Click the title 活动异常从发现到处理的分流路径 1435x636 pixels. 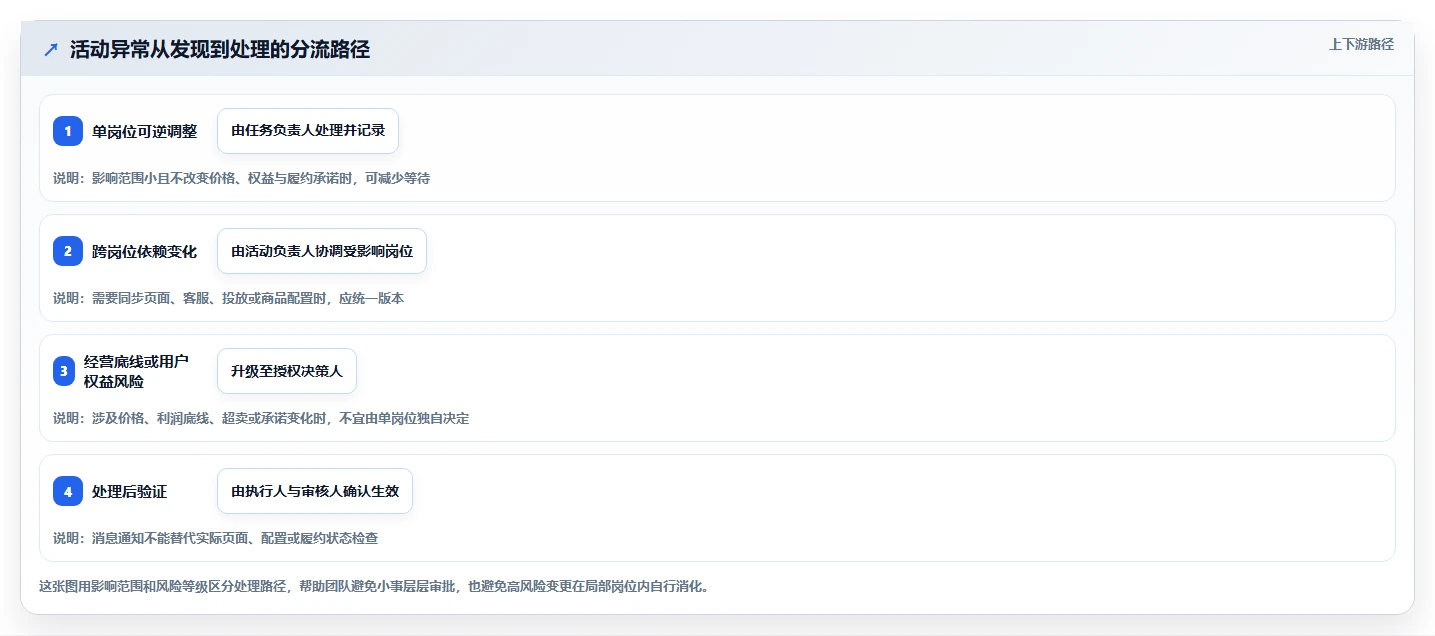point(220,50)
